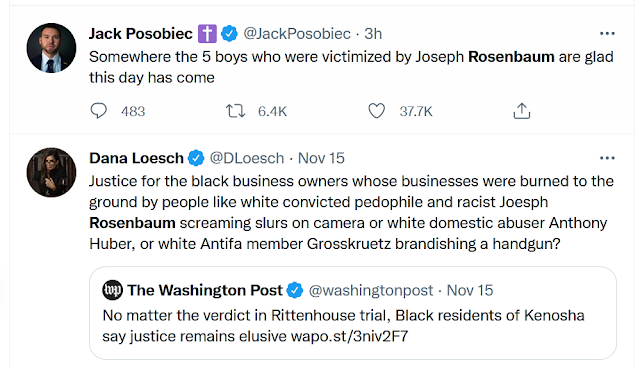Like Jack Posobiec's tweet
Viewport: 640px width, 368px height.
click(376, 111)
